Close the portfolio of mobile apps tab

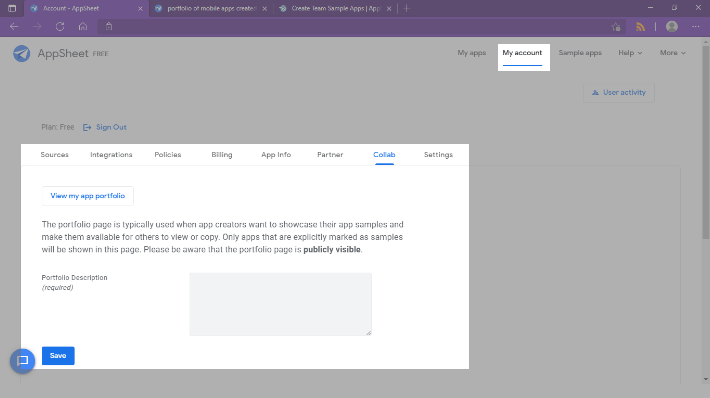pos(265,9)
